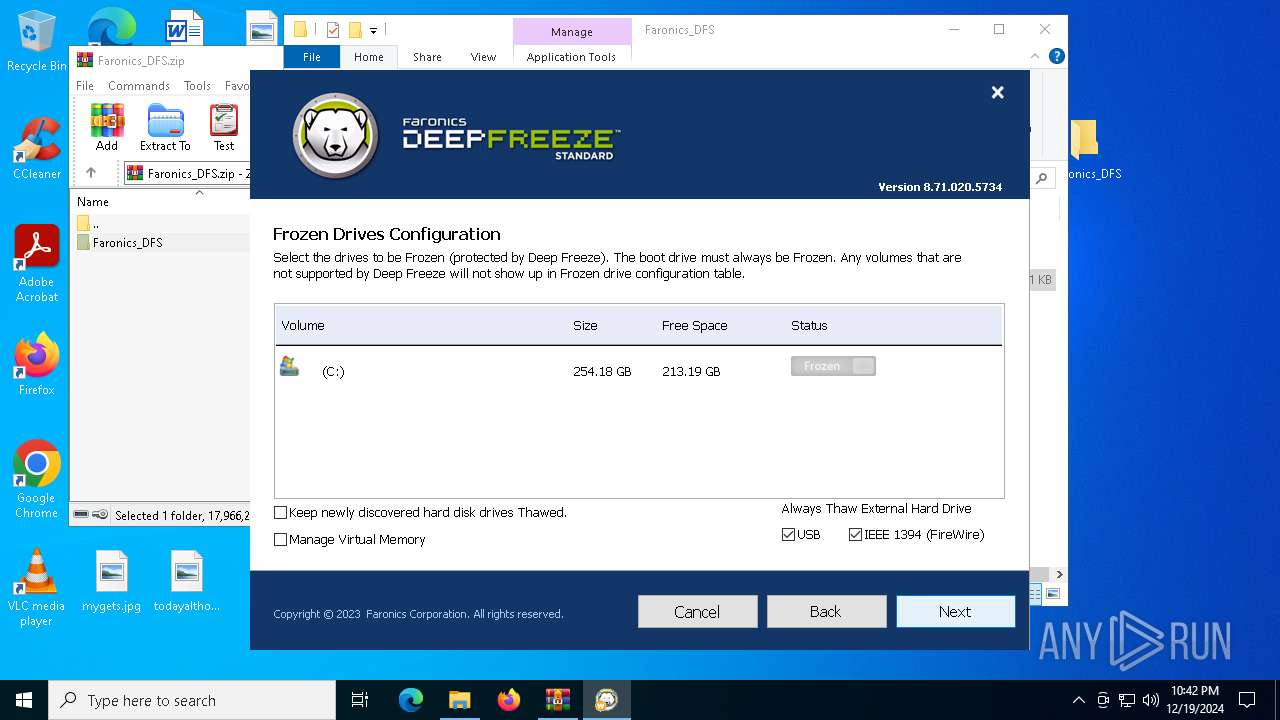1280x720 pixels.
Task: Open Application Tools tab in File Explorer
Action: tap(571, 57)
